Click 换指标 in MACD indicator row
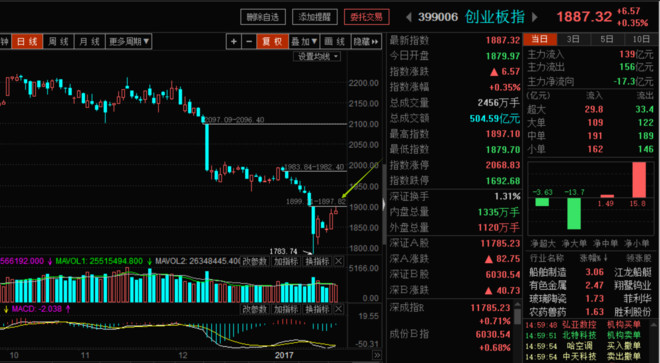The height and width of the screenshot is (363, 660). [317, 309]
